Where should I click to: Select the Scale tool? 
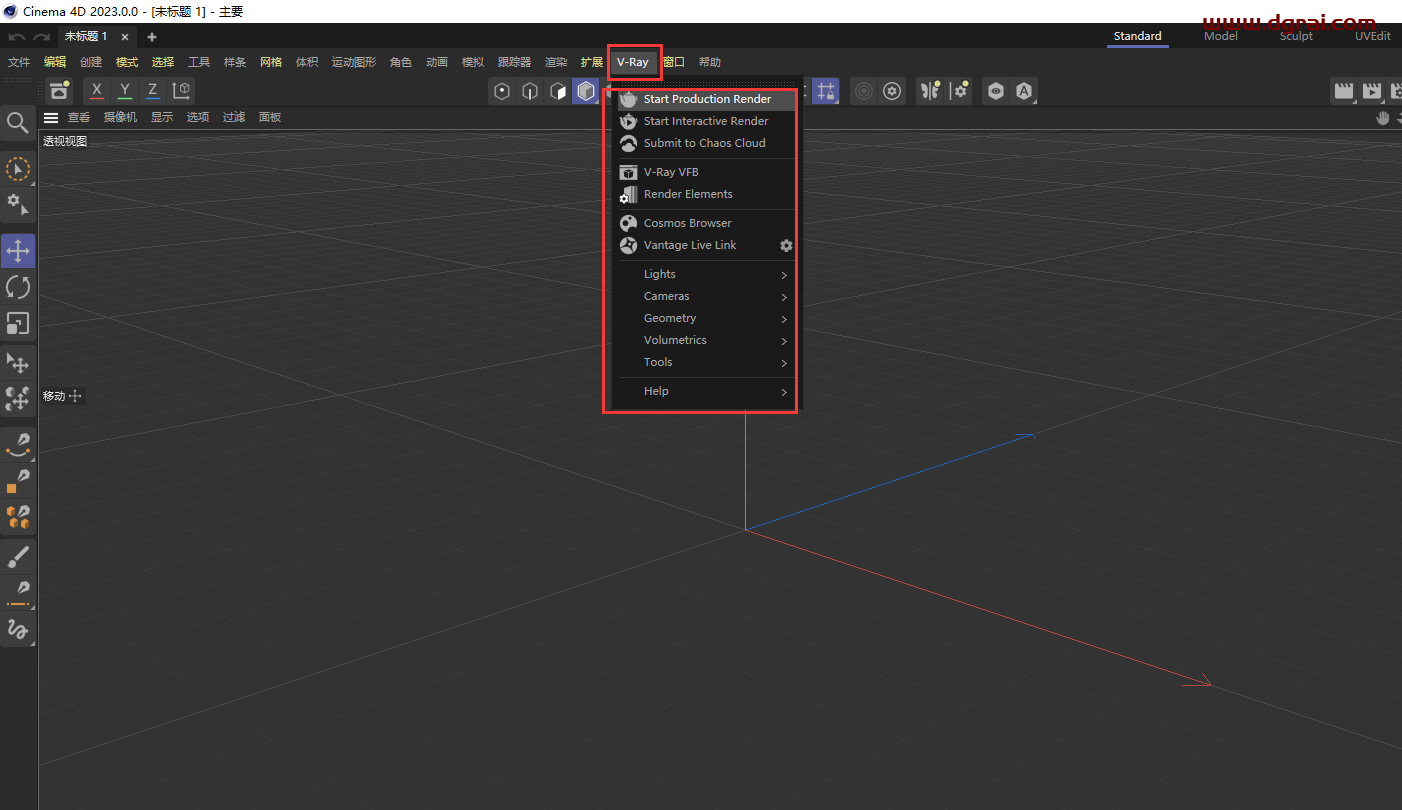click(18, 323)
